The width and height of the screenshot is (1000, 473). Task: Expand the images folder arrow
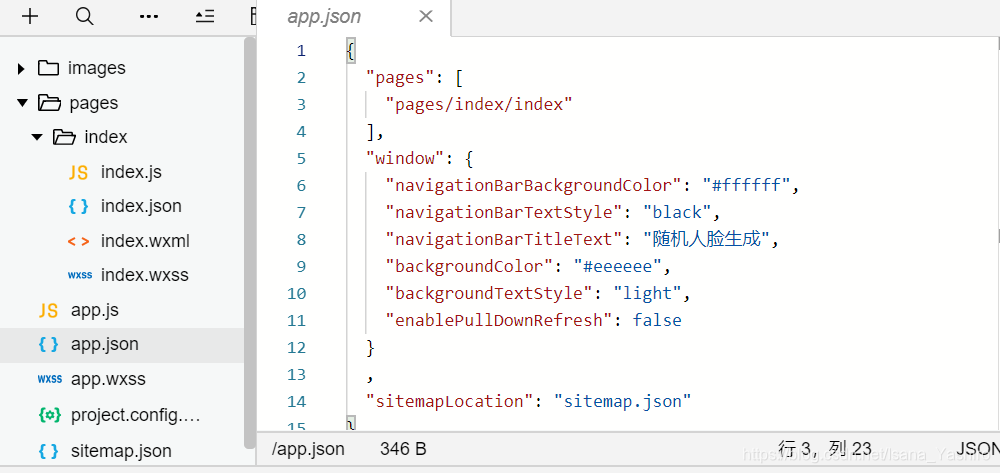tap(21, 68)
